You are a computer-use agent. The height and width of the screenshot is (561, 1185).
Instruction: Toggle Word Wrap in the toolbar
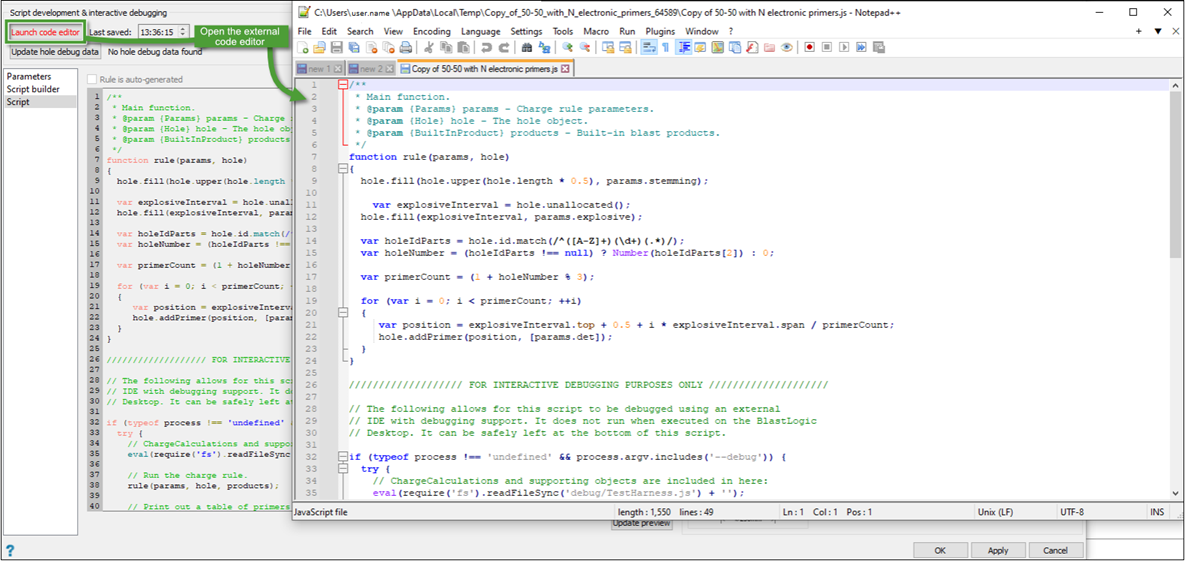pos(647,47)
